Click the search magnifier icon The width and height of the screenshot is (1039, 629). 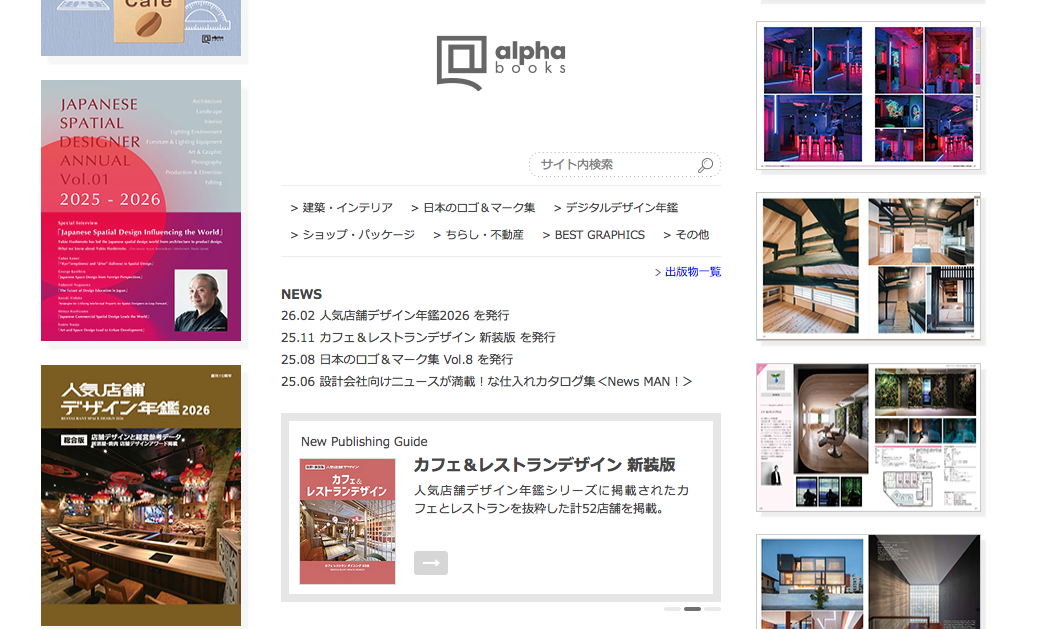coord(705,165)
